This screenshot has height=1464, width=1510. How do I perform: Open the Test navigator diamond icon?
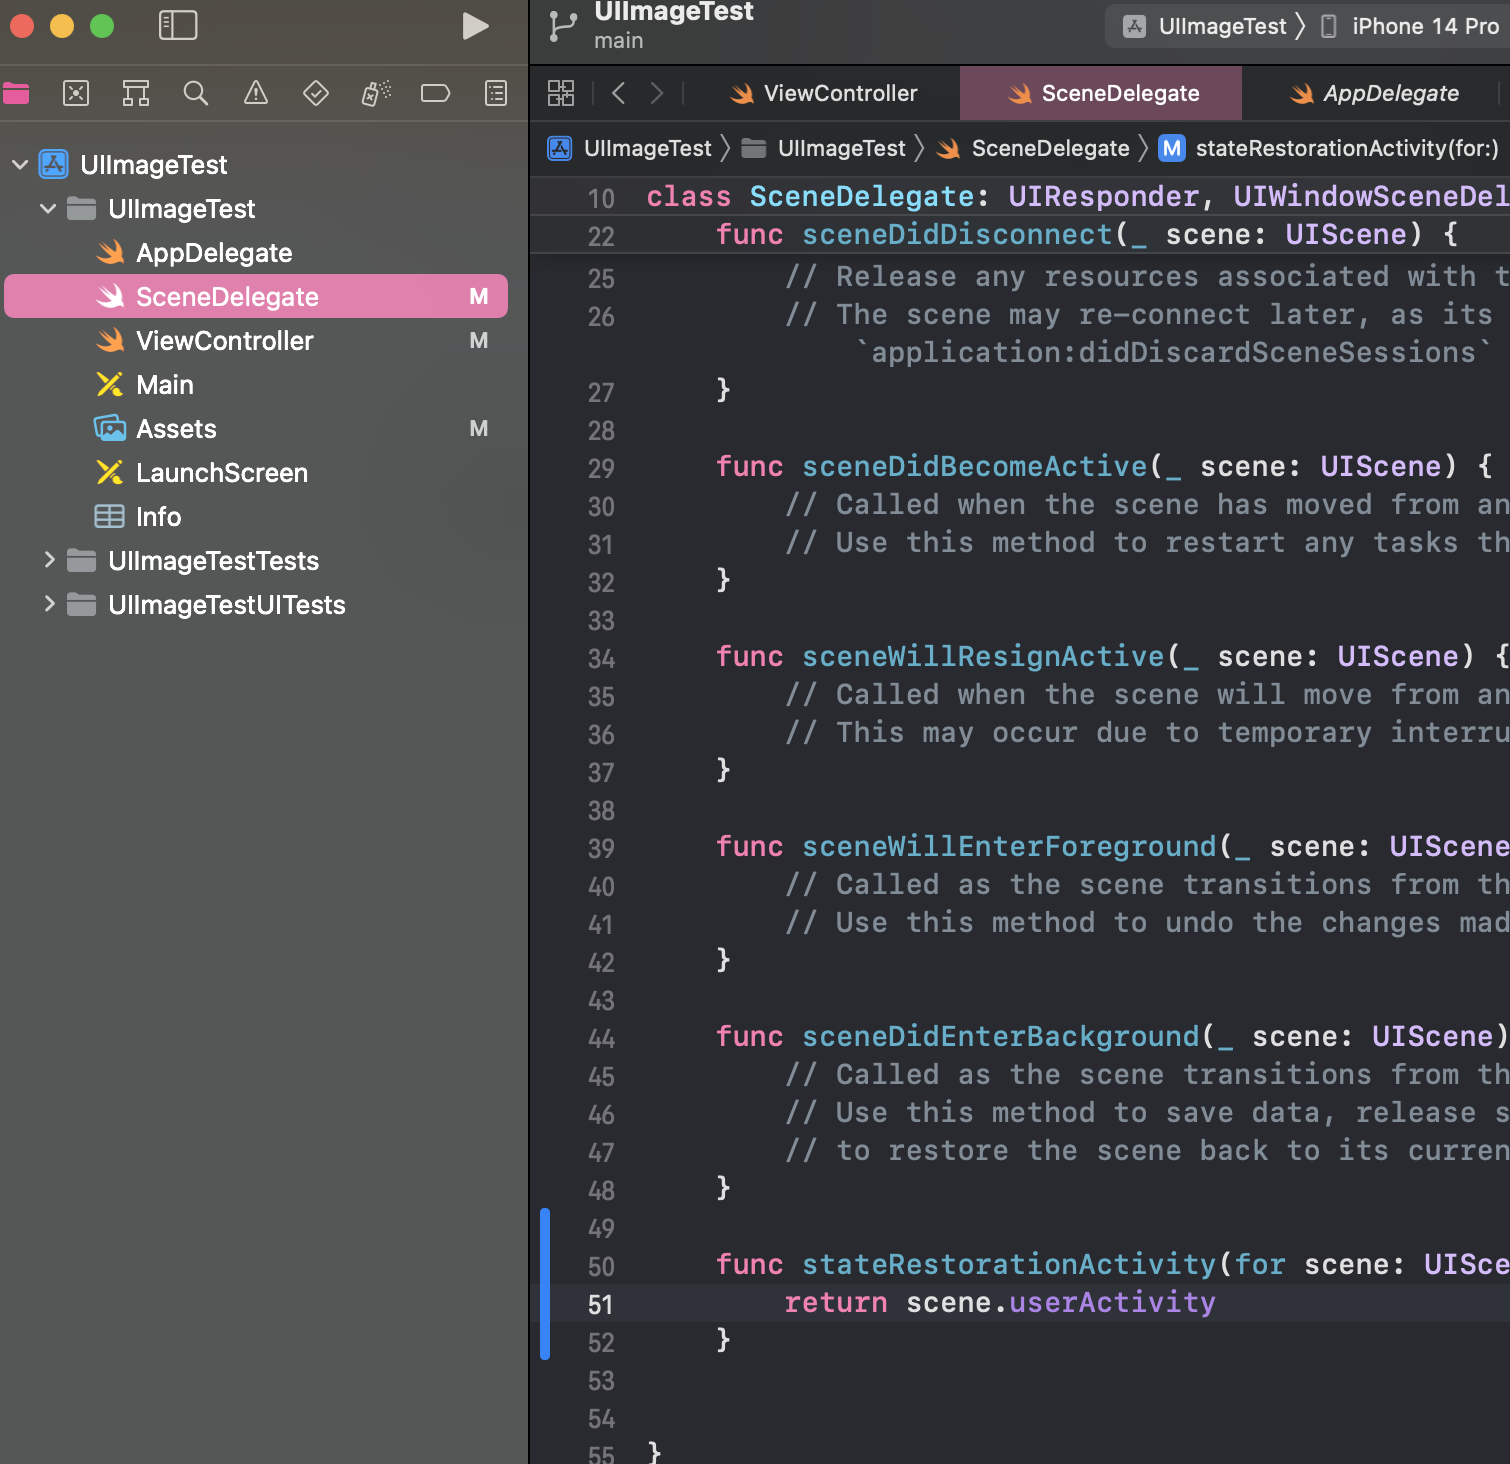(x=316, y=94)
